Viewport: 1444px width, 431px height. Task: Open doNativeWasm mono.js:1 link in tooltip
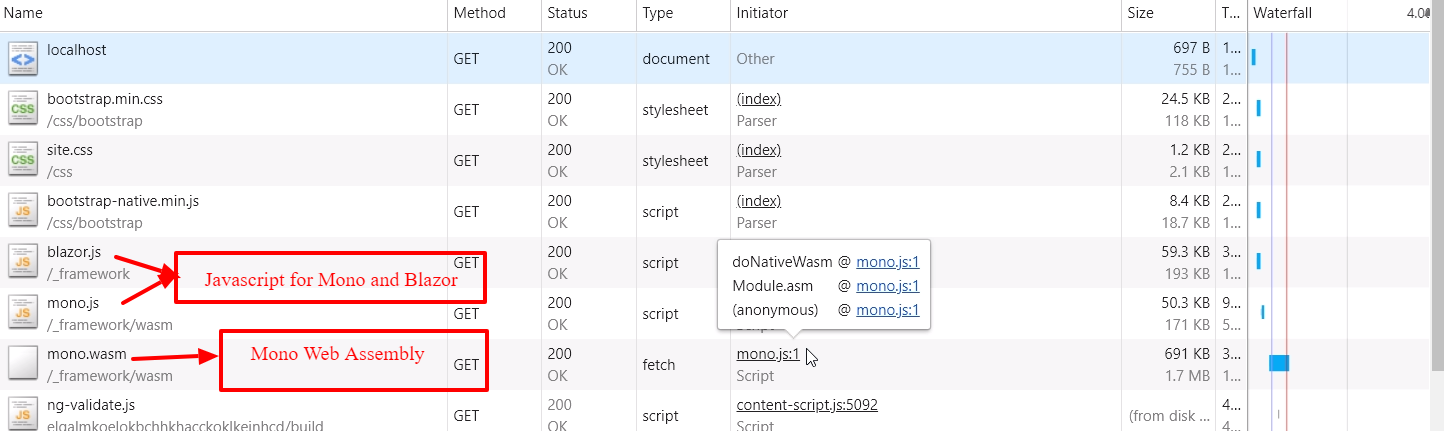pos(887,263)
